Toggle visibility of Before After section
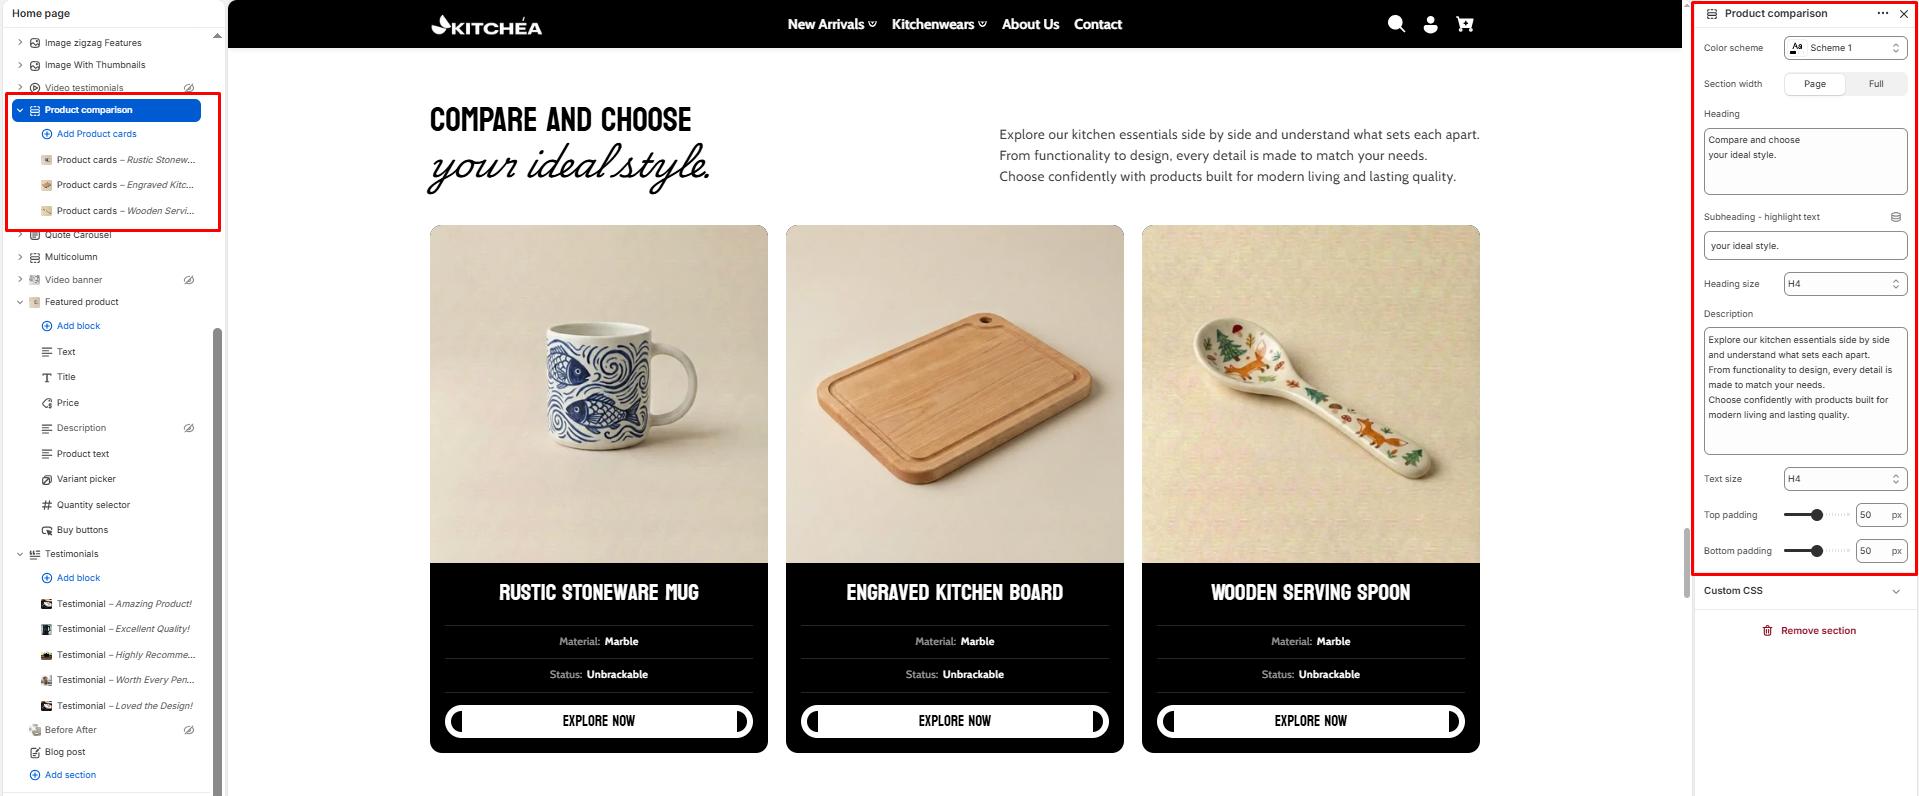Viewport: 1919px width, 796px height. click(x=189, y=730)
